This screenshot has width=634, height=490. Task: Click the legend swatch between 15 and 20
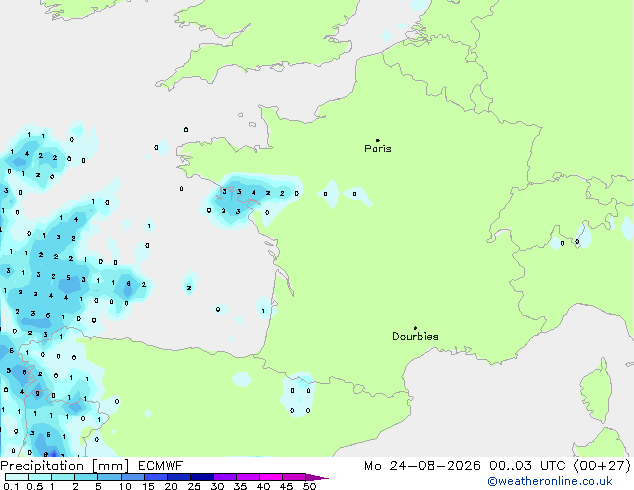coord(156,477)
